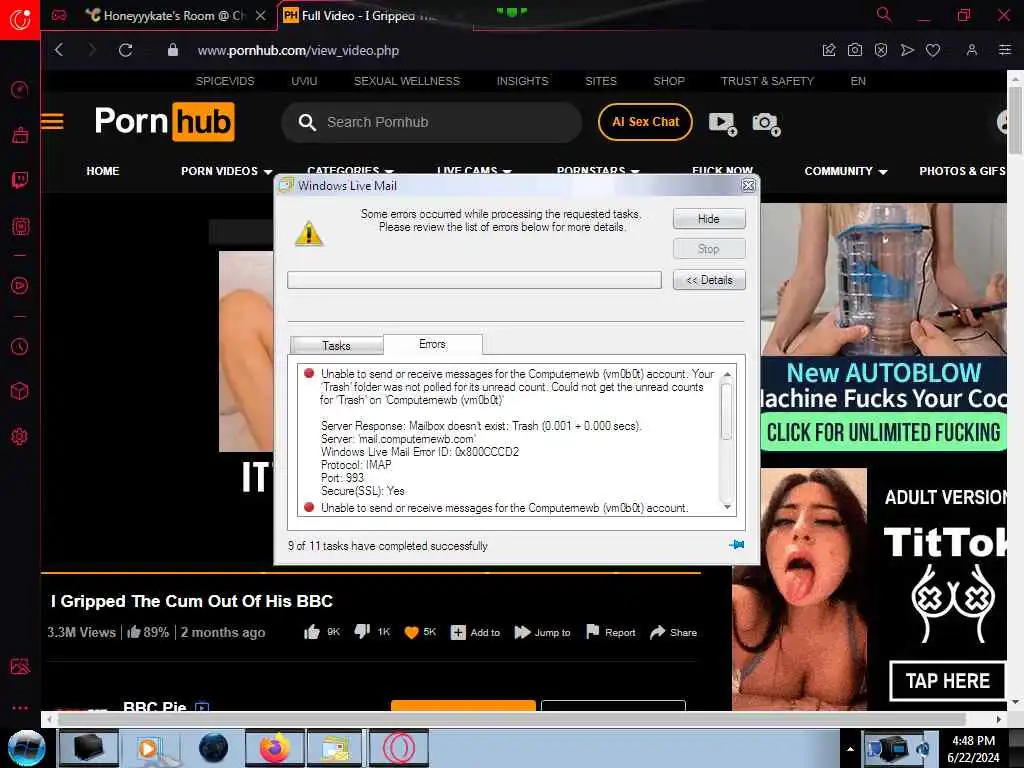Bookmark page with the heart toolbar icon

pos(933,50)
